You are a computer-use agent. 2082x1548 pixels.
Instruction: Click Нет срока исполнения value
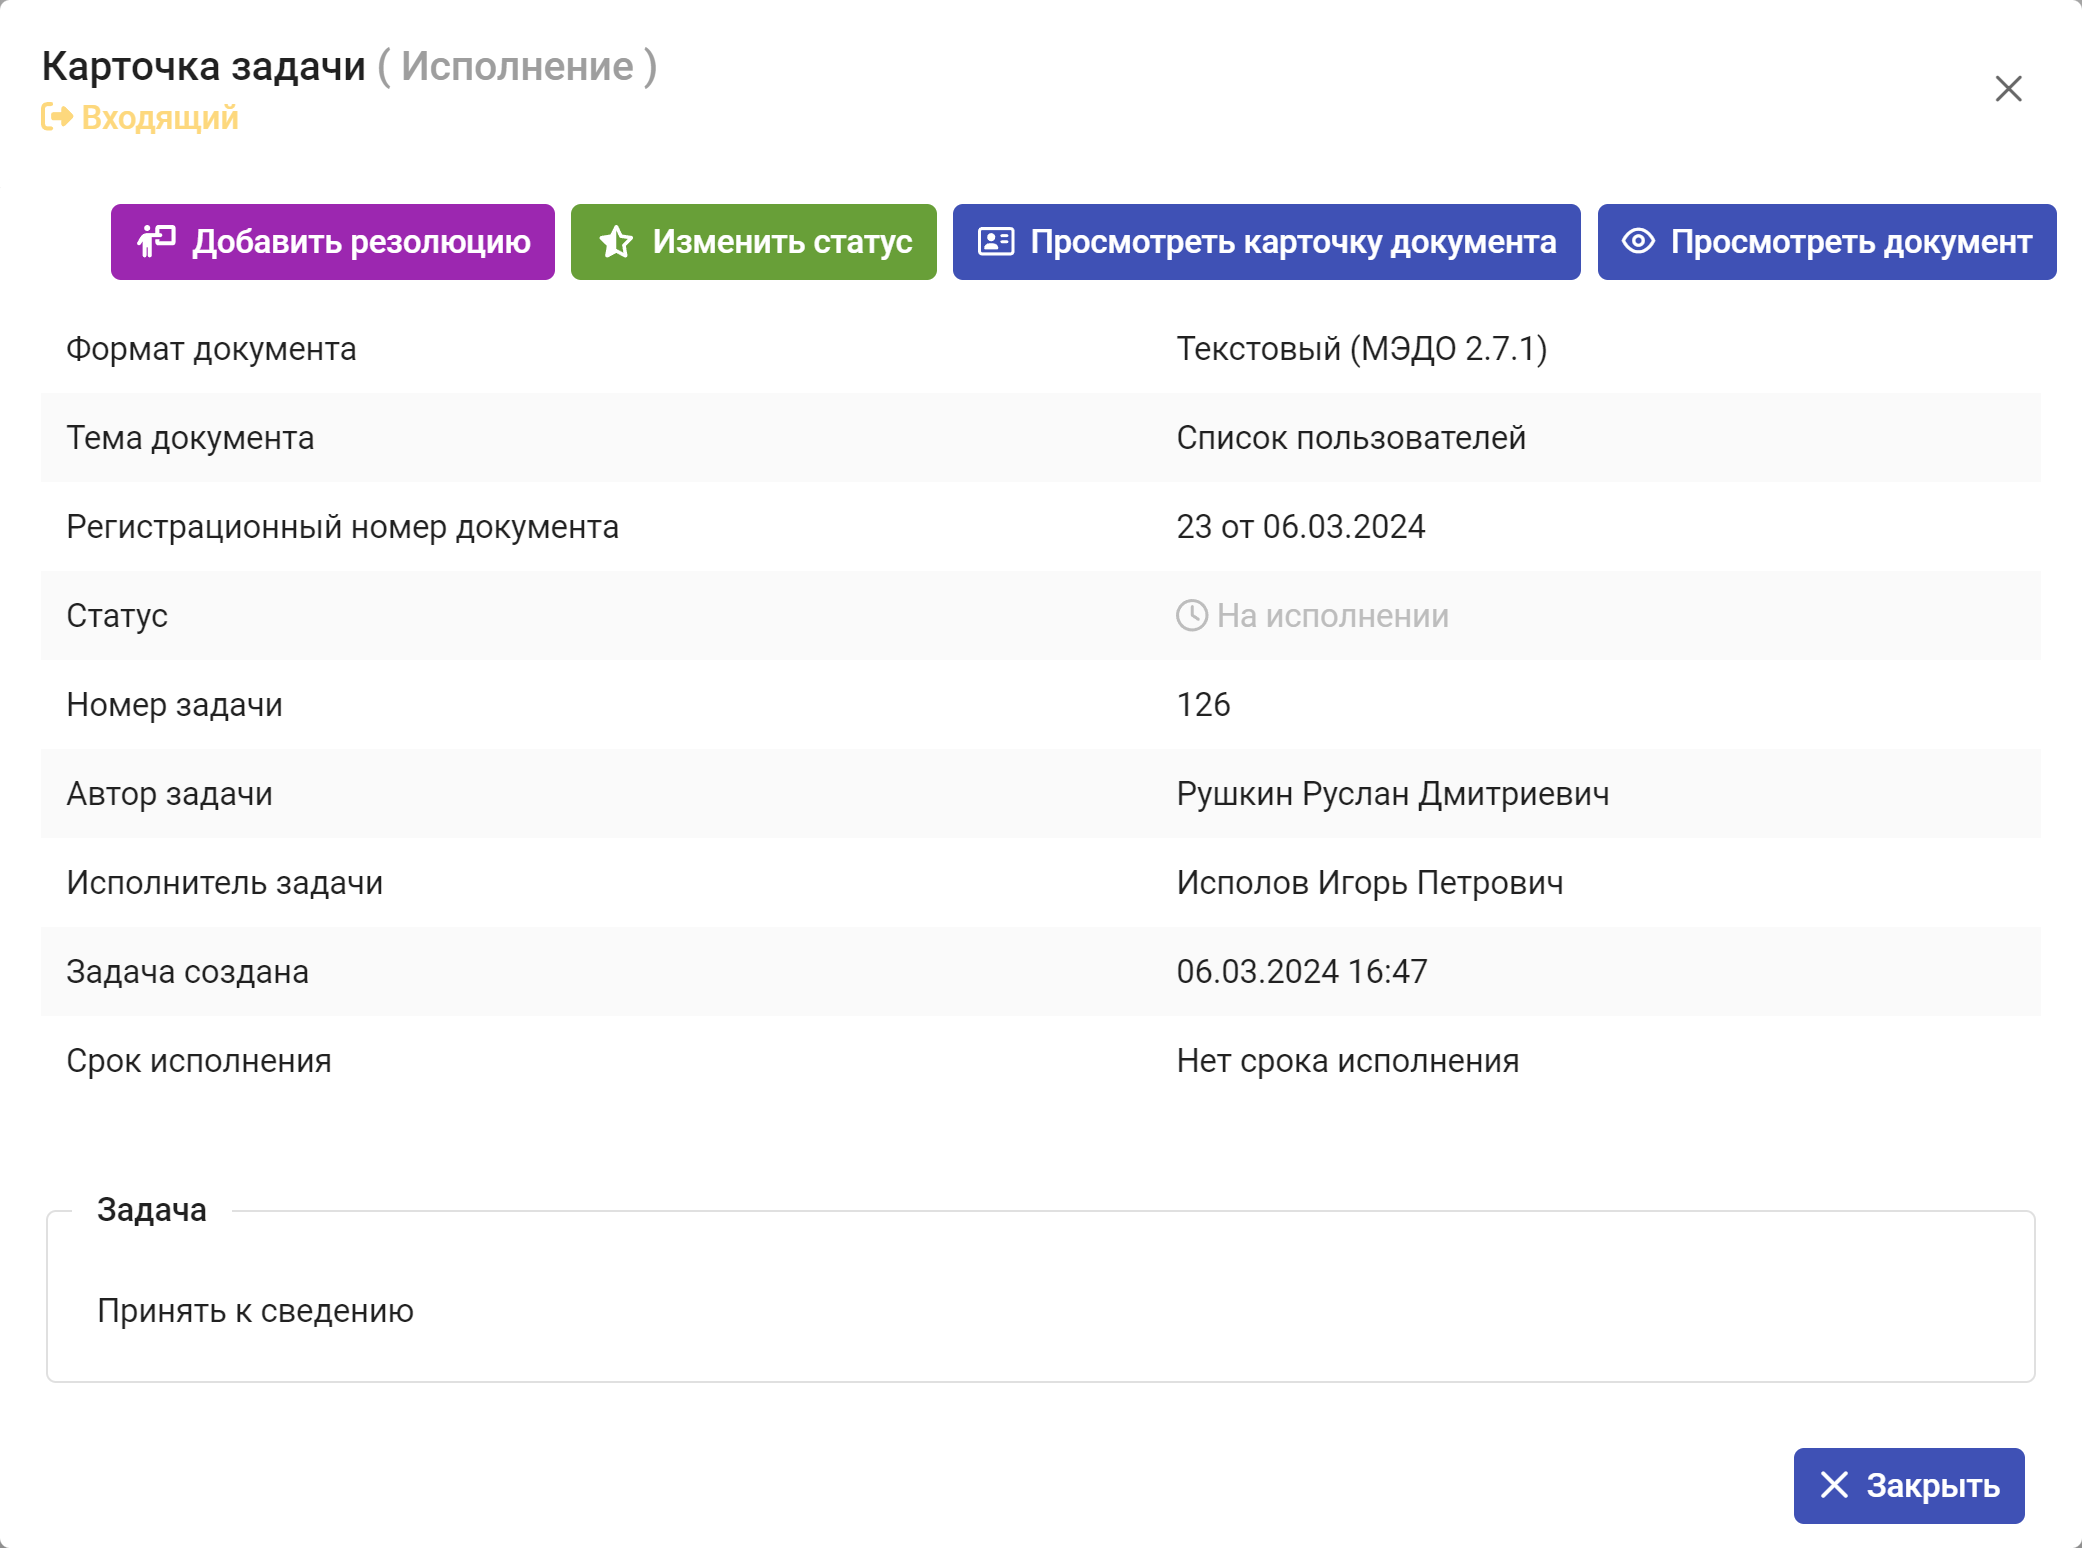(x=1347, y=1061)
